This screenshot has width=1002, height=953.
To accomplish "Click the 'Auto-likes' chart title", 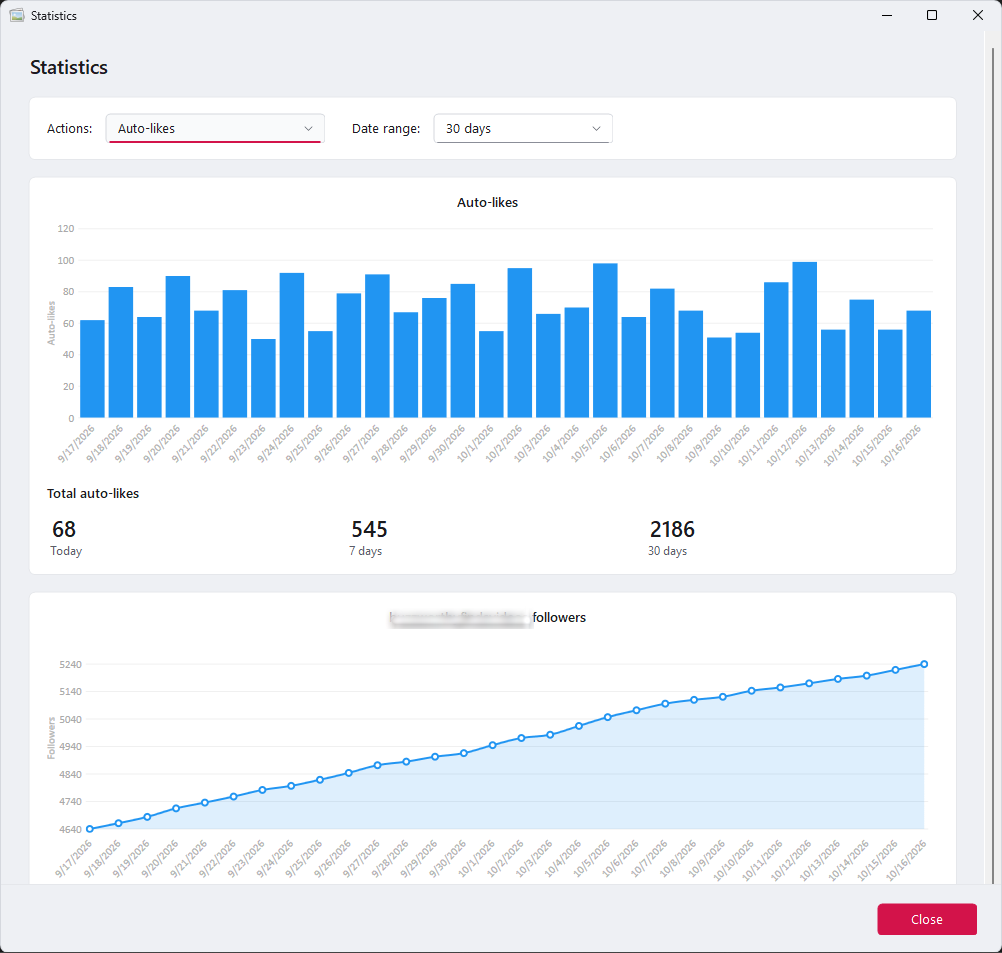I will point(488,203).
